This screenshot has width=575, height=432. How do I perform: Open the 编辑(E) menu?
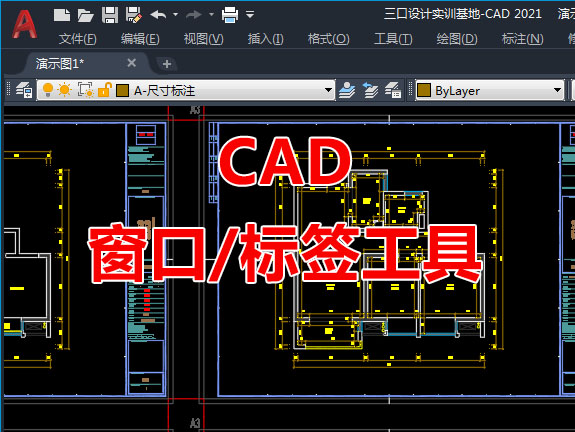[140, 39]
